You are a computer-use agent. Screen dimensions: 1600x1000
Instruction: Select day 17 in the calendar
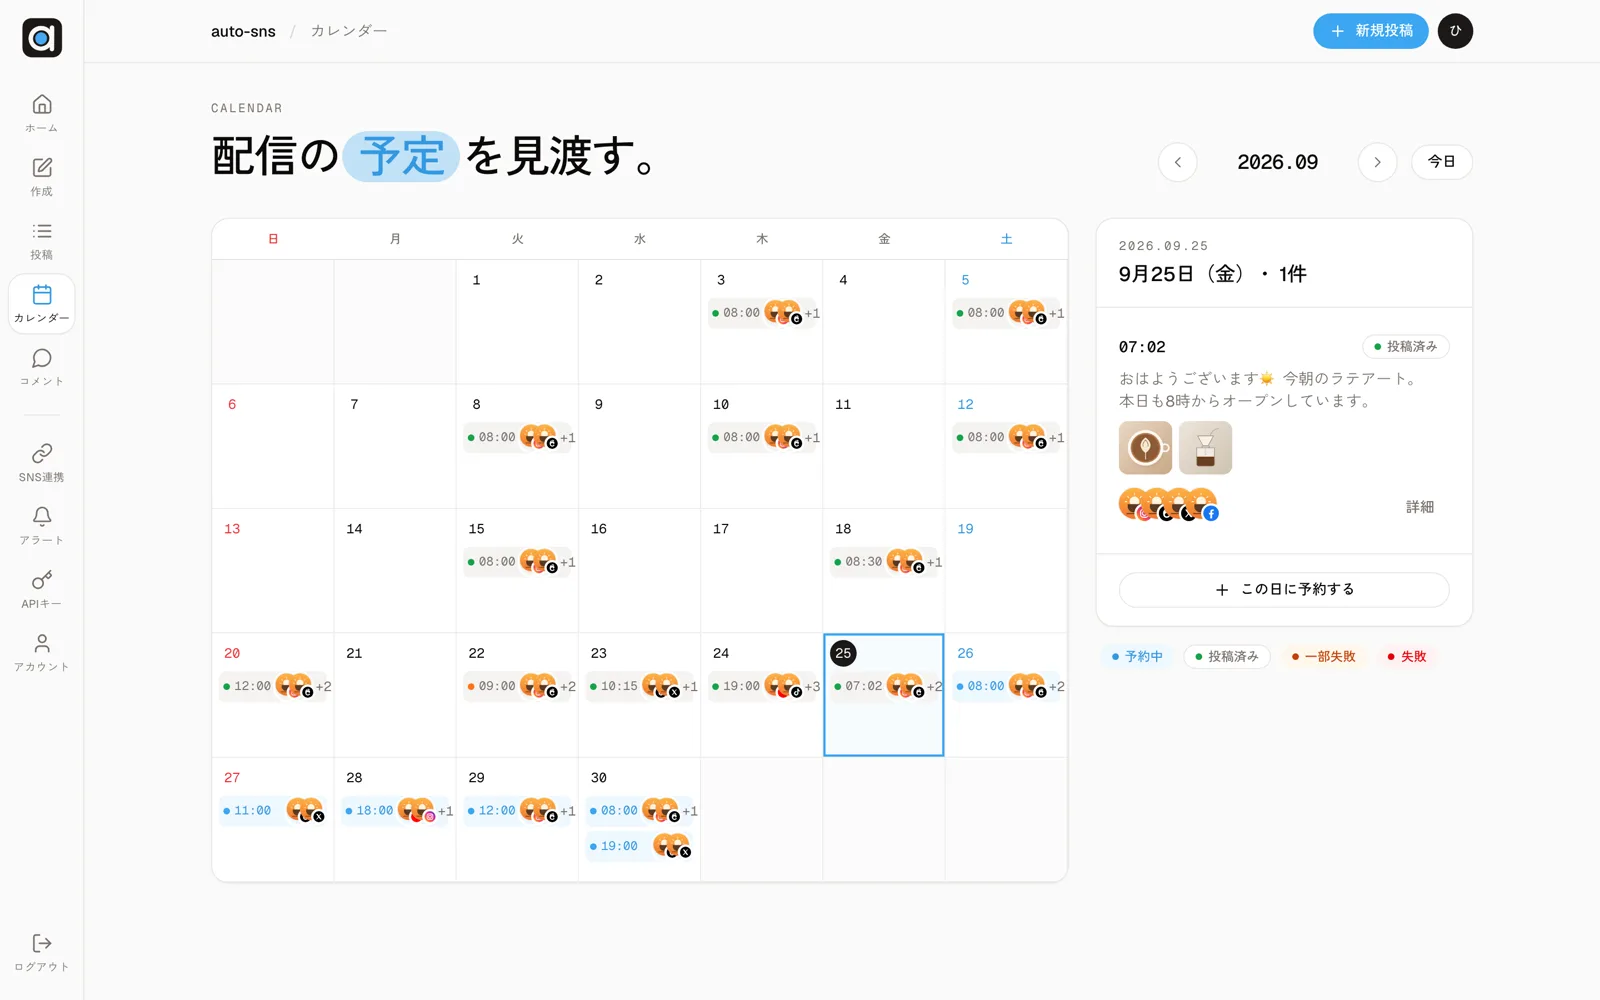pos(762,571)
